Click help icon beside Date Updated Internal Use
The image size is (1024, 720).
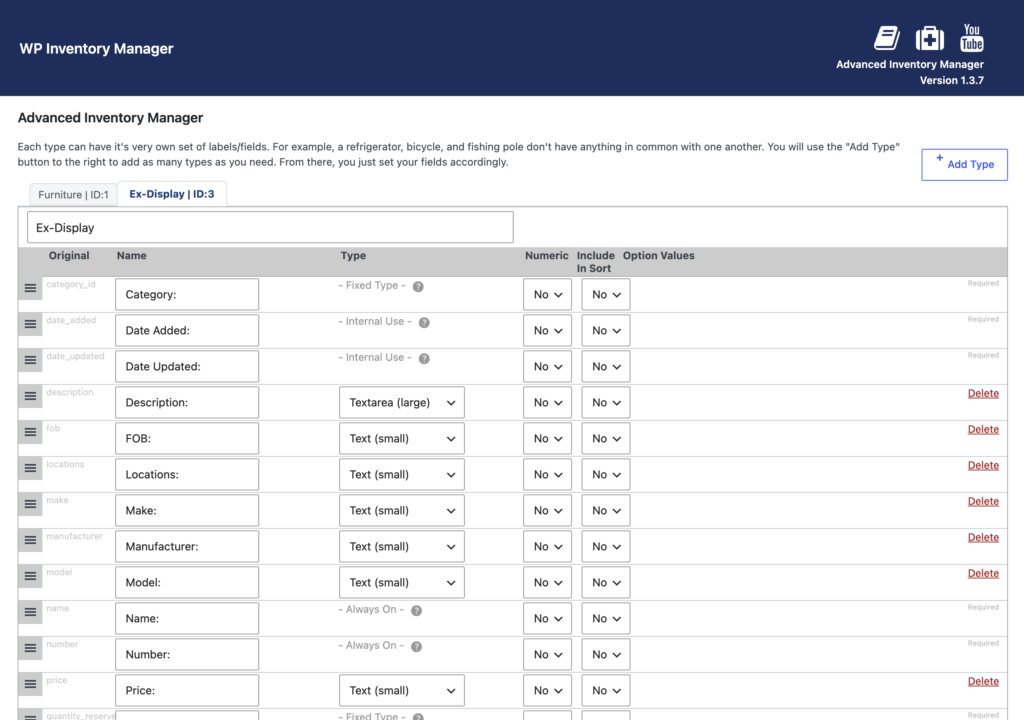424,358
